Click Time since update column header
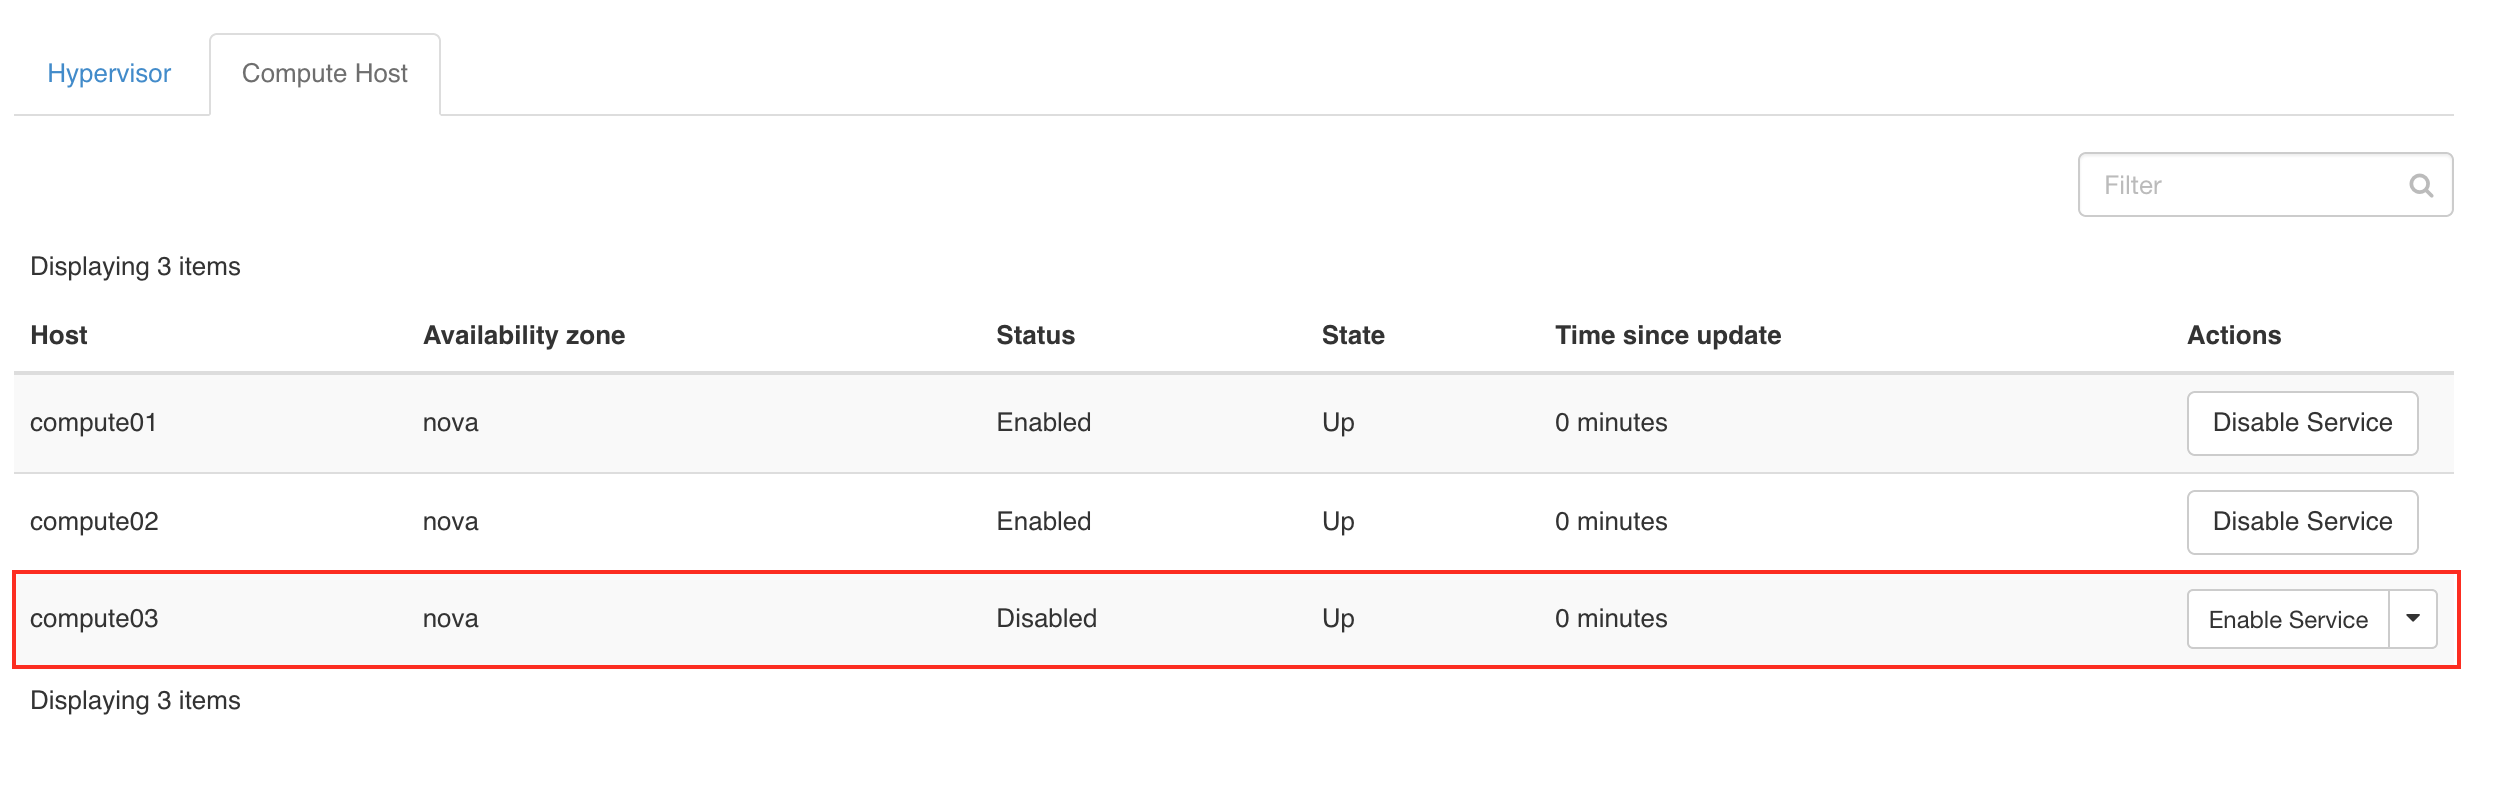 1668,335
